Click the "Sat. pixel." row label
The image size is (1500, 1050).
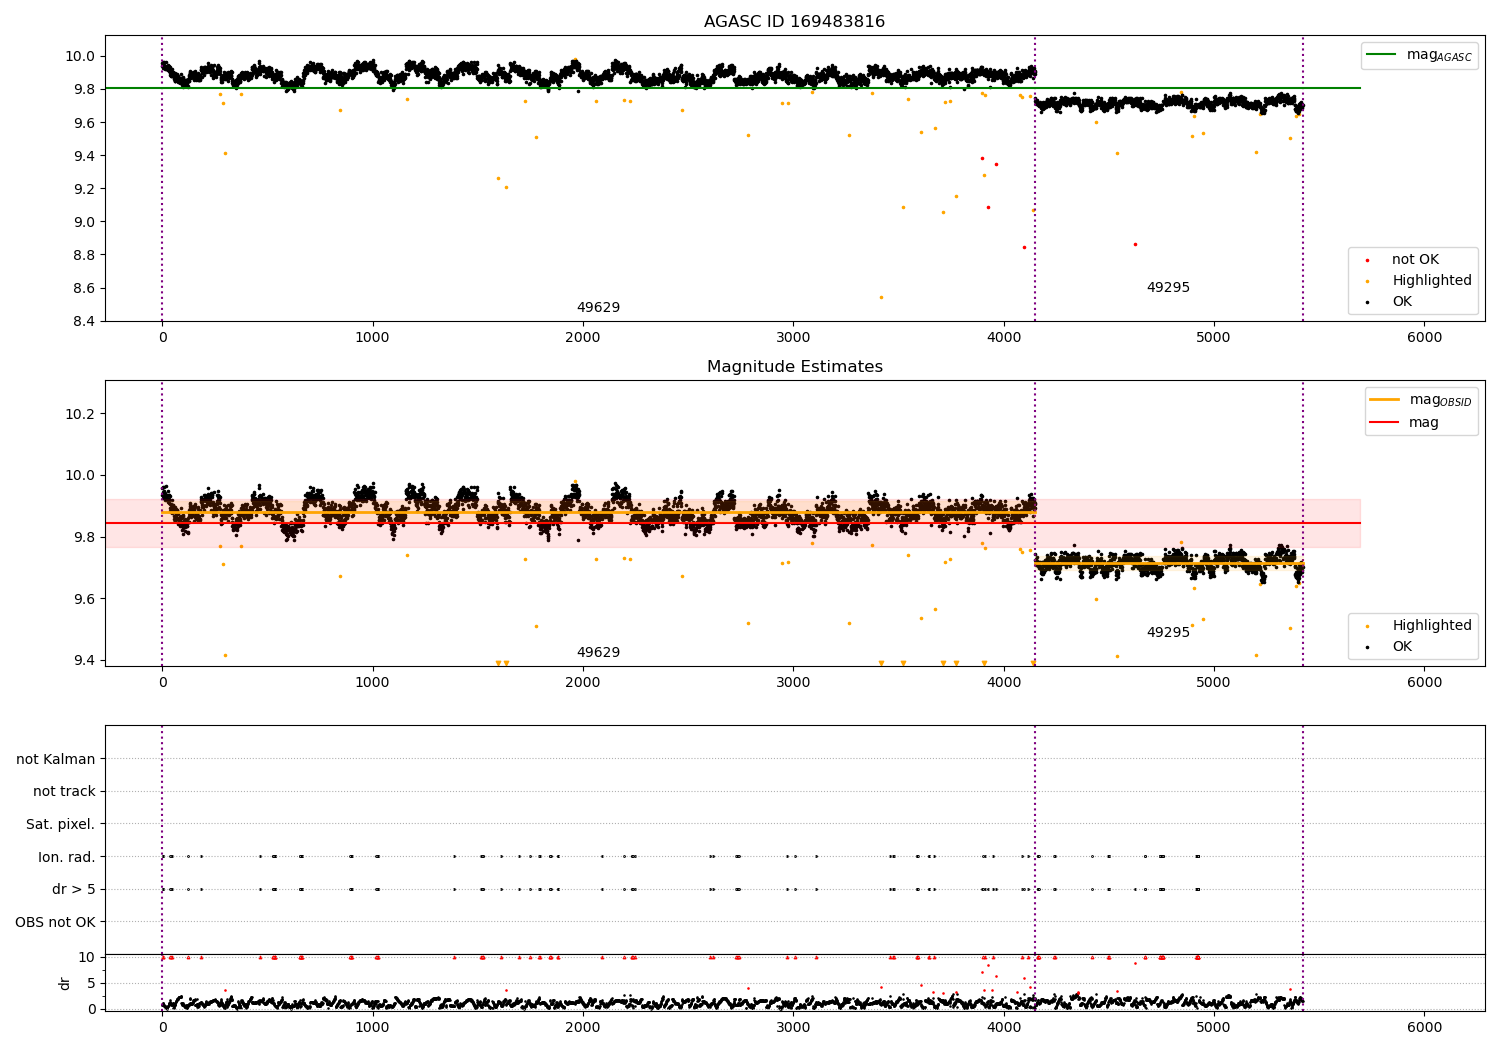tap(61, 825)
